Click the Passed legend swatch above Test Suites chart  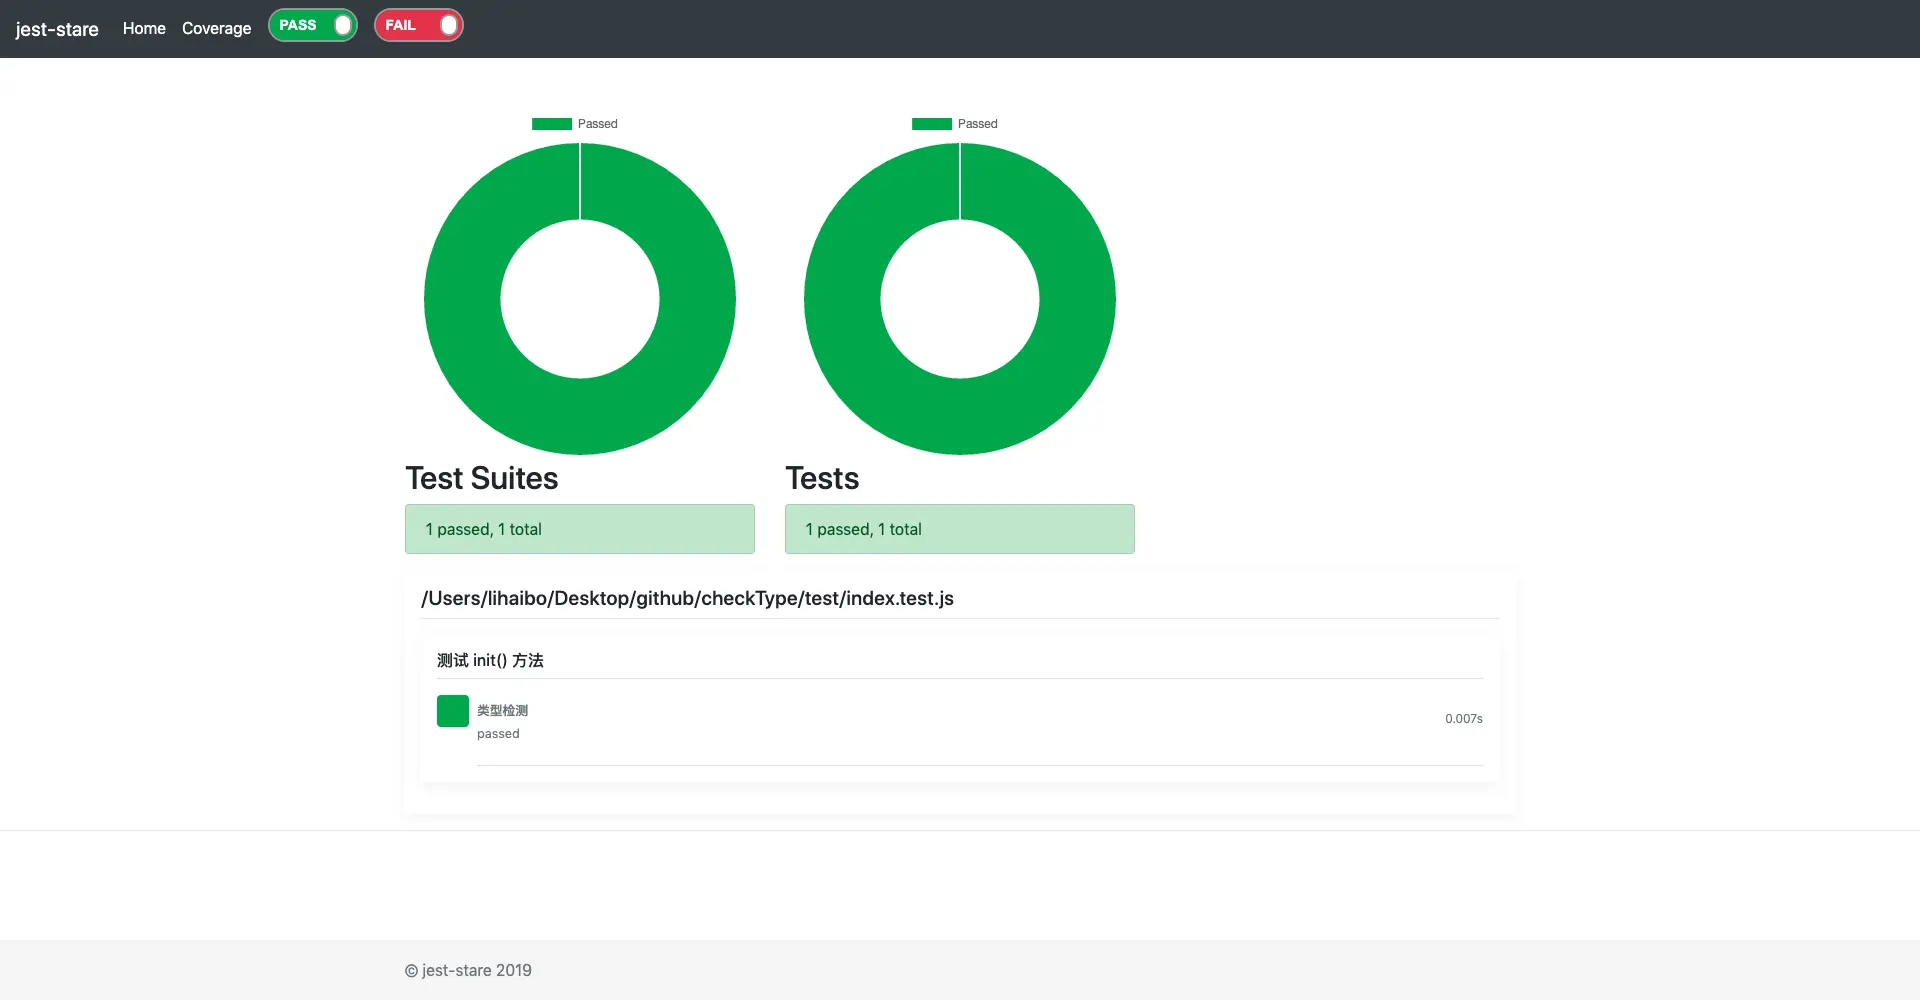(x=552, y=124)
